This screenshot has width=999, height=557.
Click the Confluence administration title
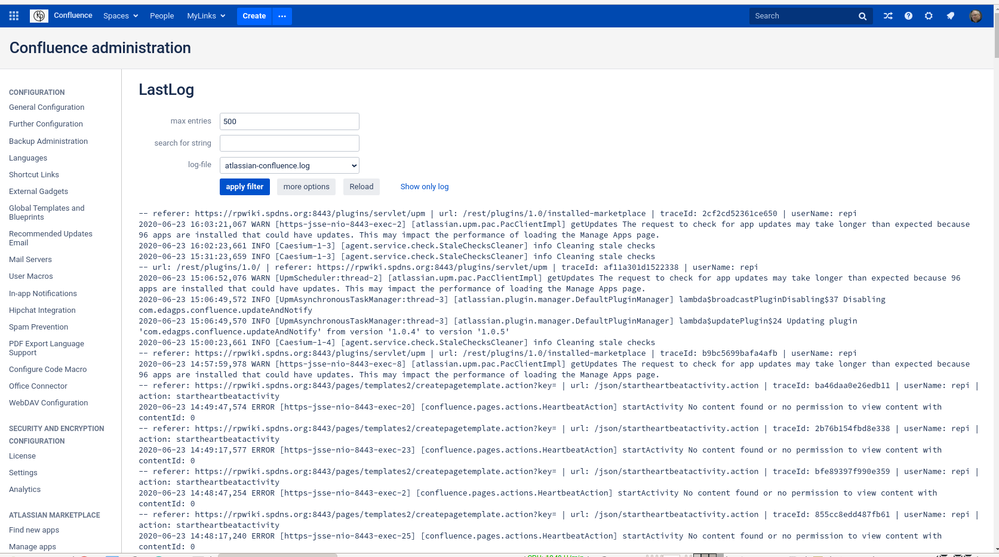[x=100, y=48]
